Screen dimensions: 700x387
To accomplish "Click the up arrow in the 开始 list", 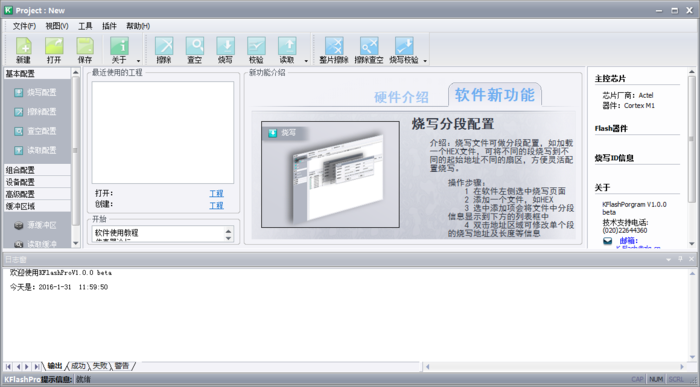I will (229, 231).
